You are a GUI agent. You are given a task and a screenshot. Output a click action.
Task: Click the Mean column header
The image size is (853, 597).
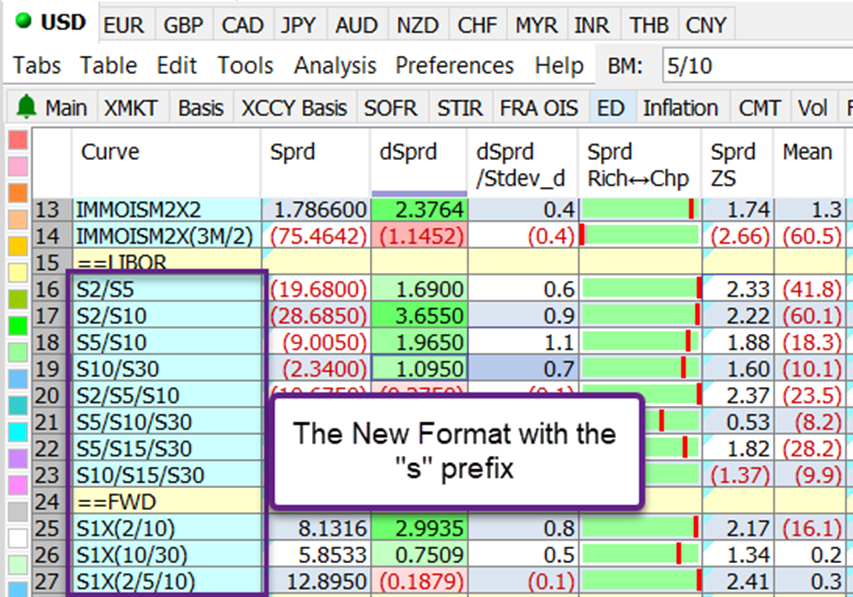809,163
